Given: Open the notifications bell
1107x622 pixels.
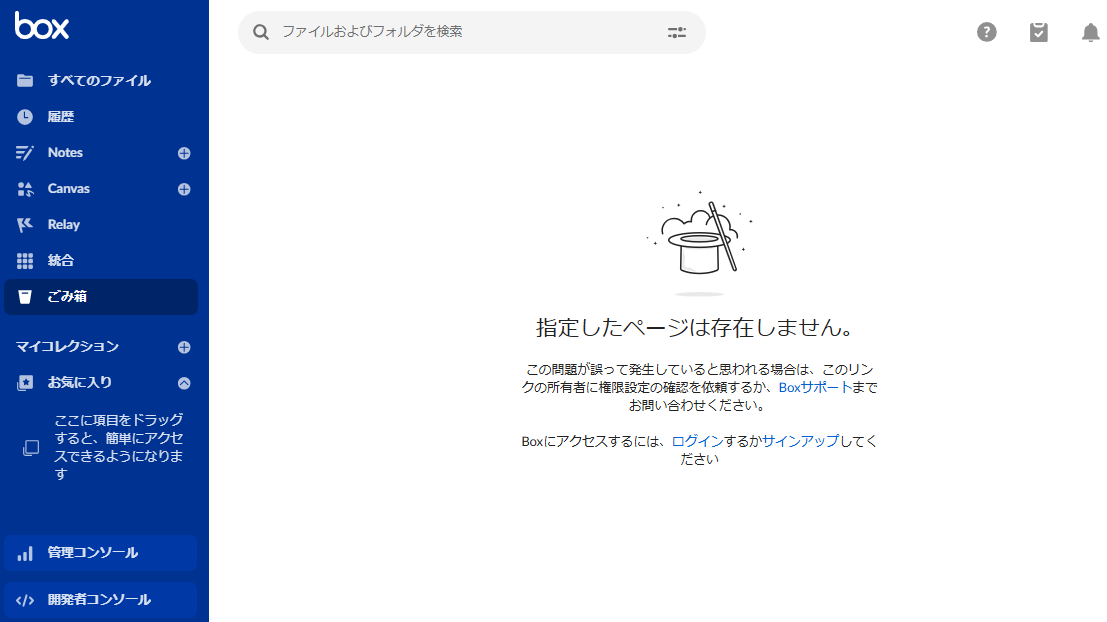Looking at the screenshot, I should (x=1090, y=32).
